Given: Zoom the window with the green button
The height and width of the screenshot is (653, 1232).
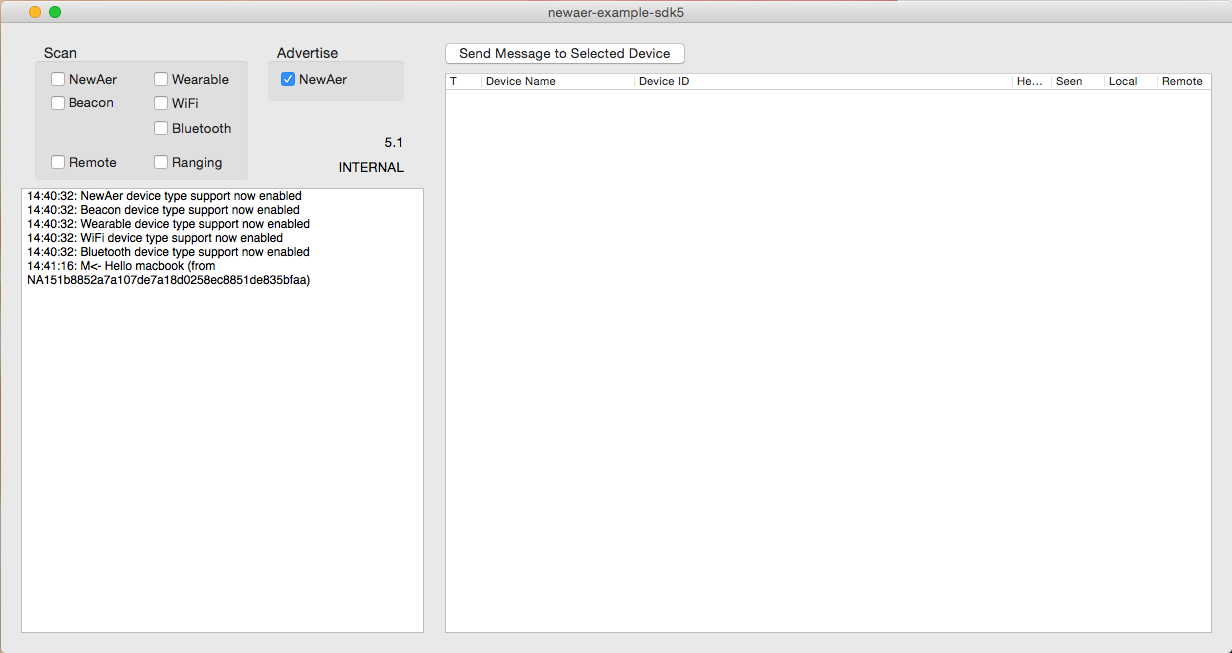Looking at the screenshot, I should [55, 12].
